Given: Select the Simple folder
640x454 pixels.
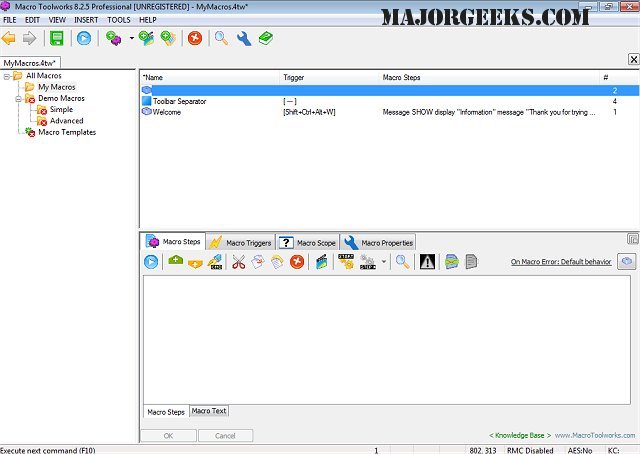Looking at the screenshot, I should 61,109.
